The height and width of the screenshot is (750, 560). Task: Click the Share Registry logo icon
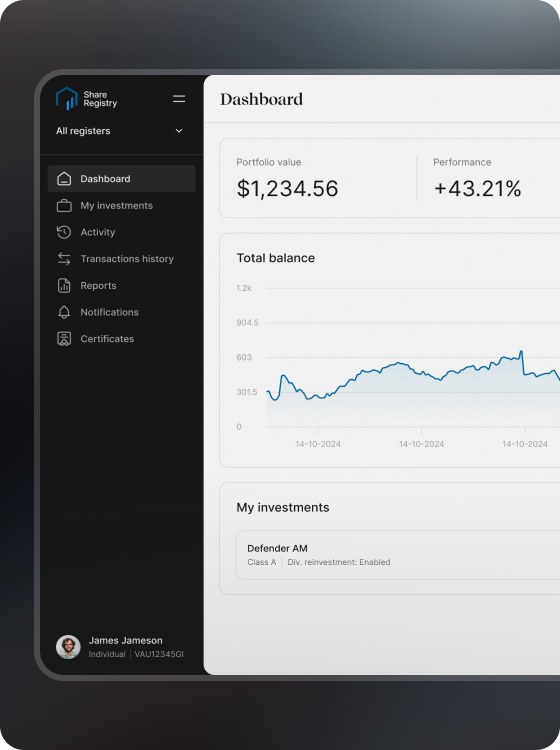point(66,99)
